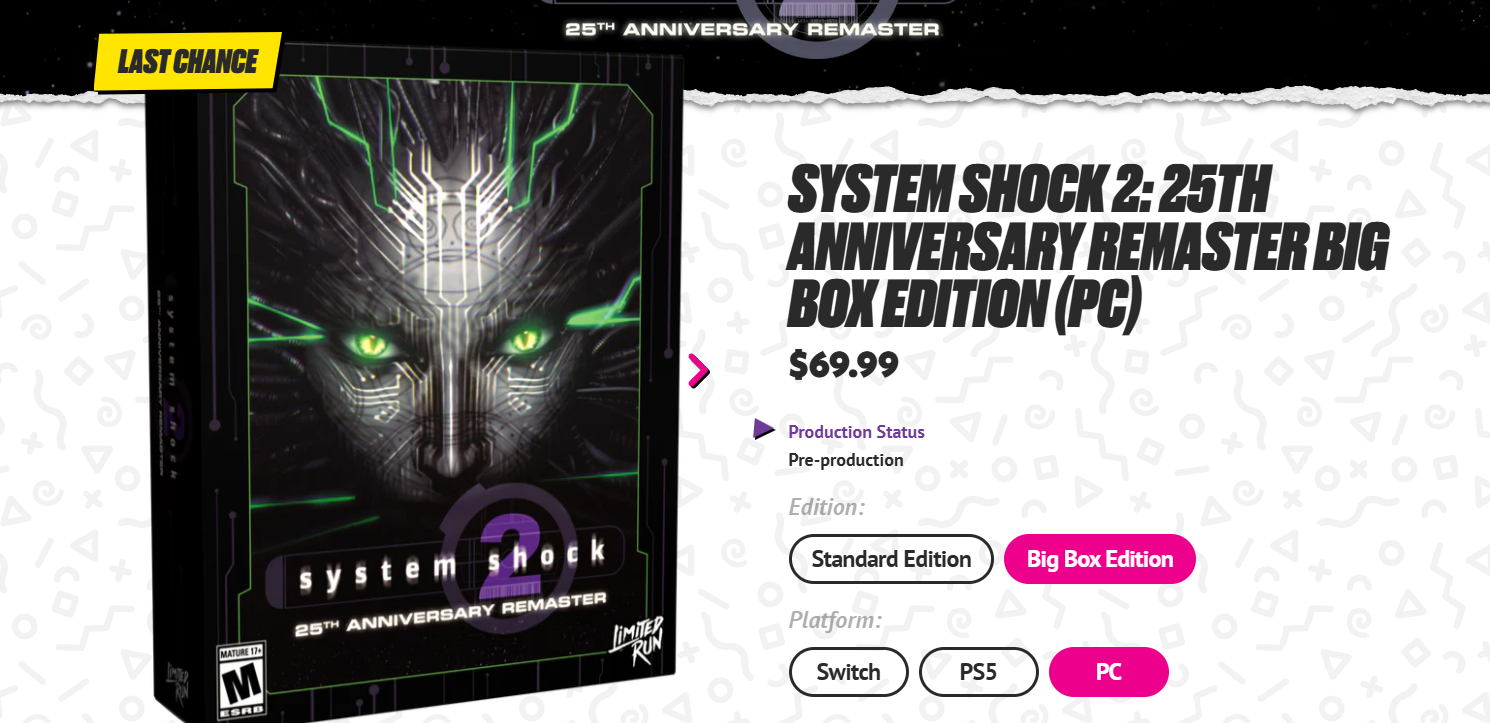The image size is (1490, 723).
Task: Choose the Big Box Edition option
Action: (1100, 559)
